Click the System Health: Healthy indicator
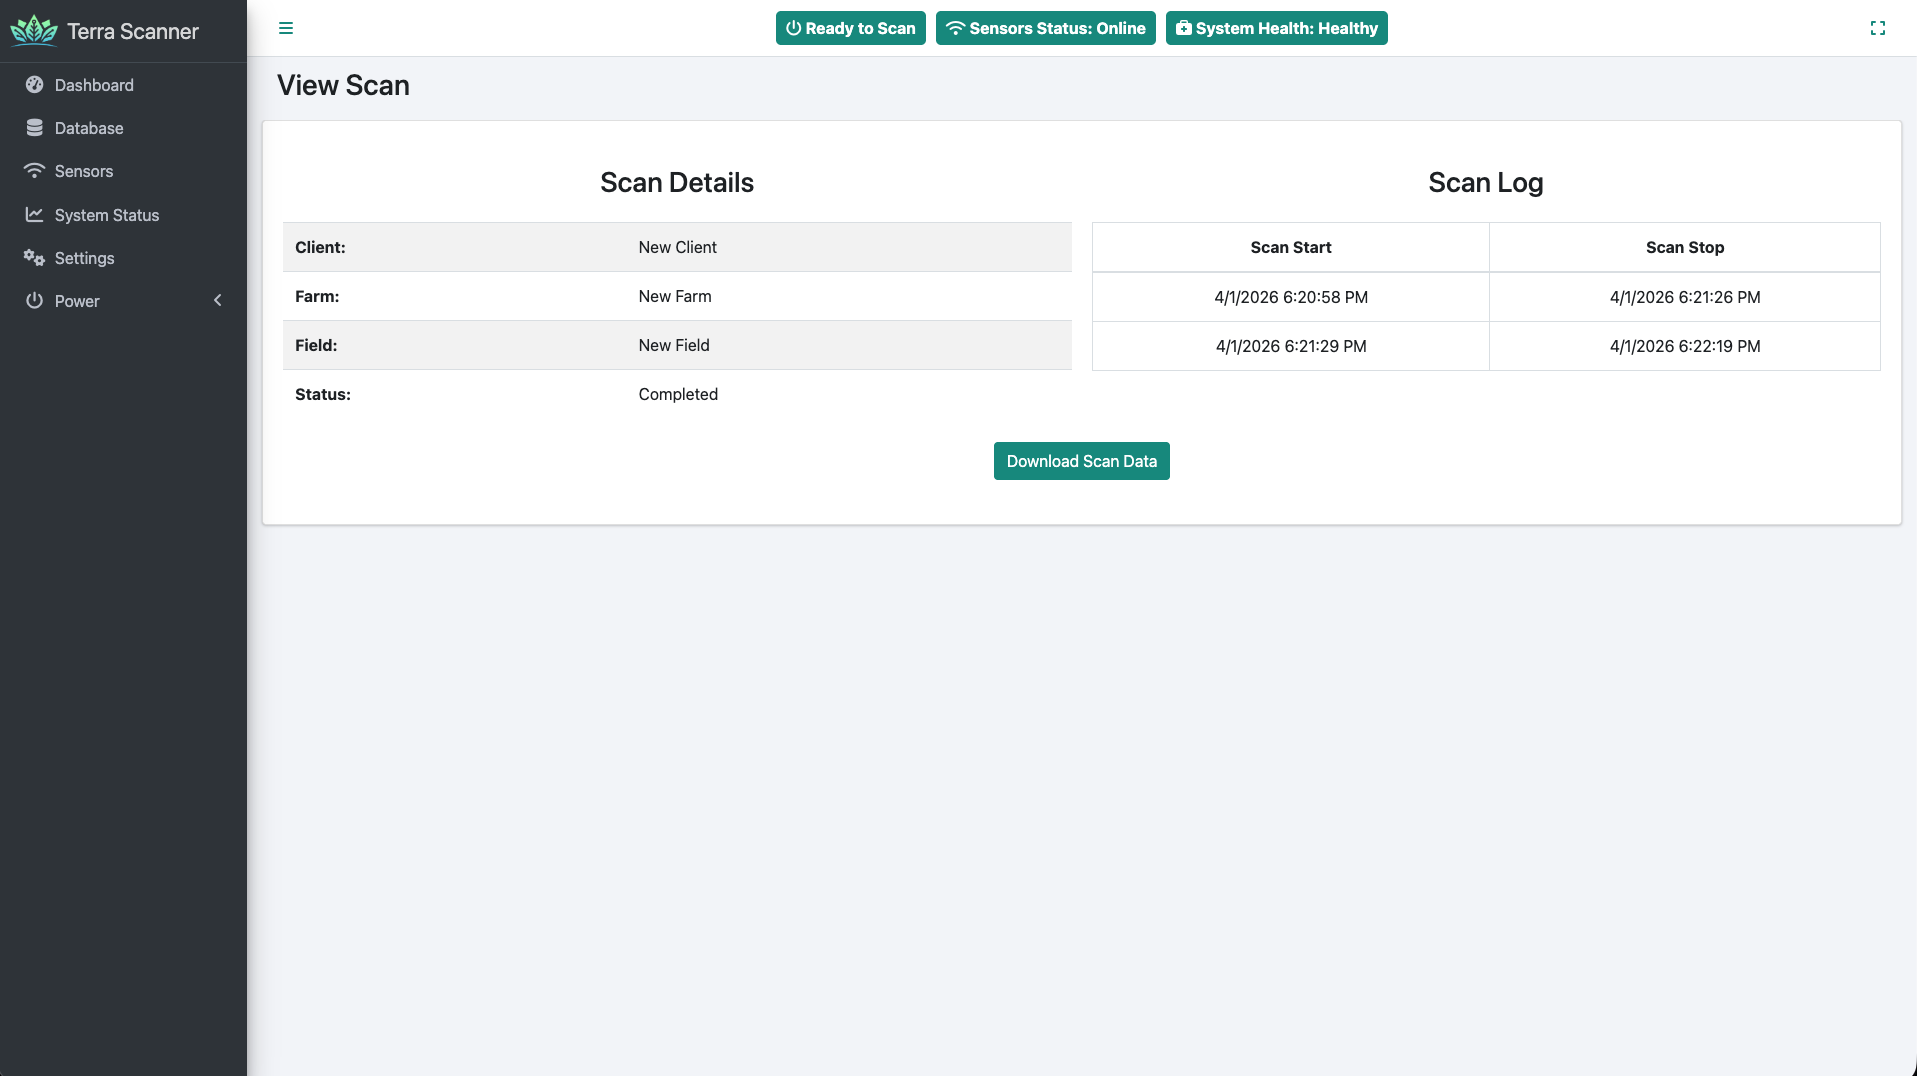The width and height of the screenshot is (1917, 1076). [x=1276, y=28]
